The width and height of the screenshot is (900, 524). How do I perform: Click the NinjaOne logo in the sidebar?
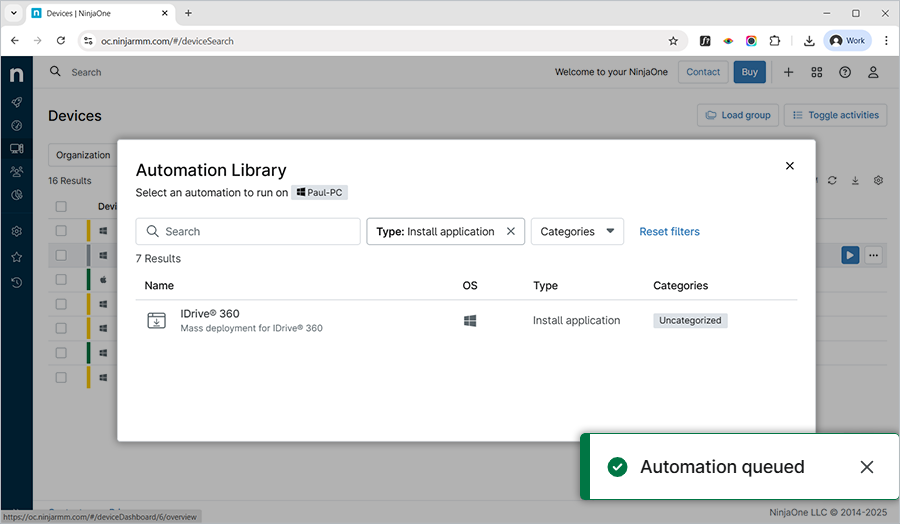click(16, 75)
